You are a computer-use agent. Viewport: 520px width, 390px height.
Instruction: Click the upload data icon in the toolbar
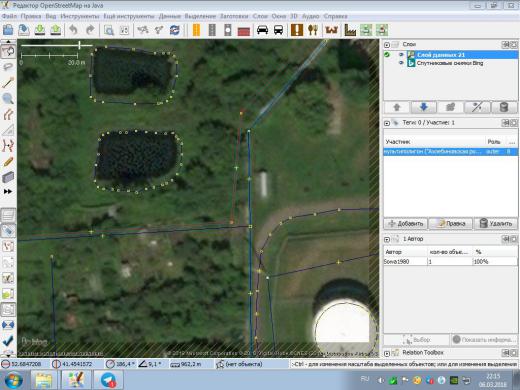point(56,30)
